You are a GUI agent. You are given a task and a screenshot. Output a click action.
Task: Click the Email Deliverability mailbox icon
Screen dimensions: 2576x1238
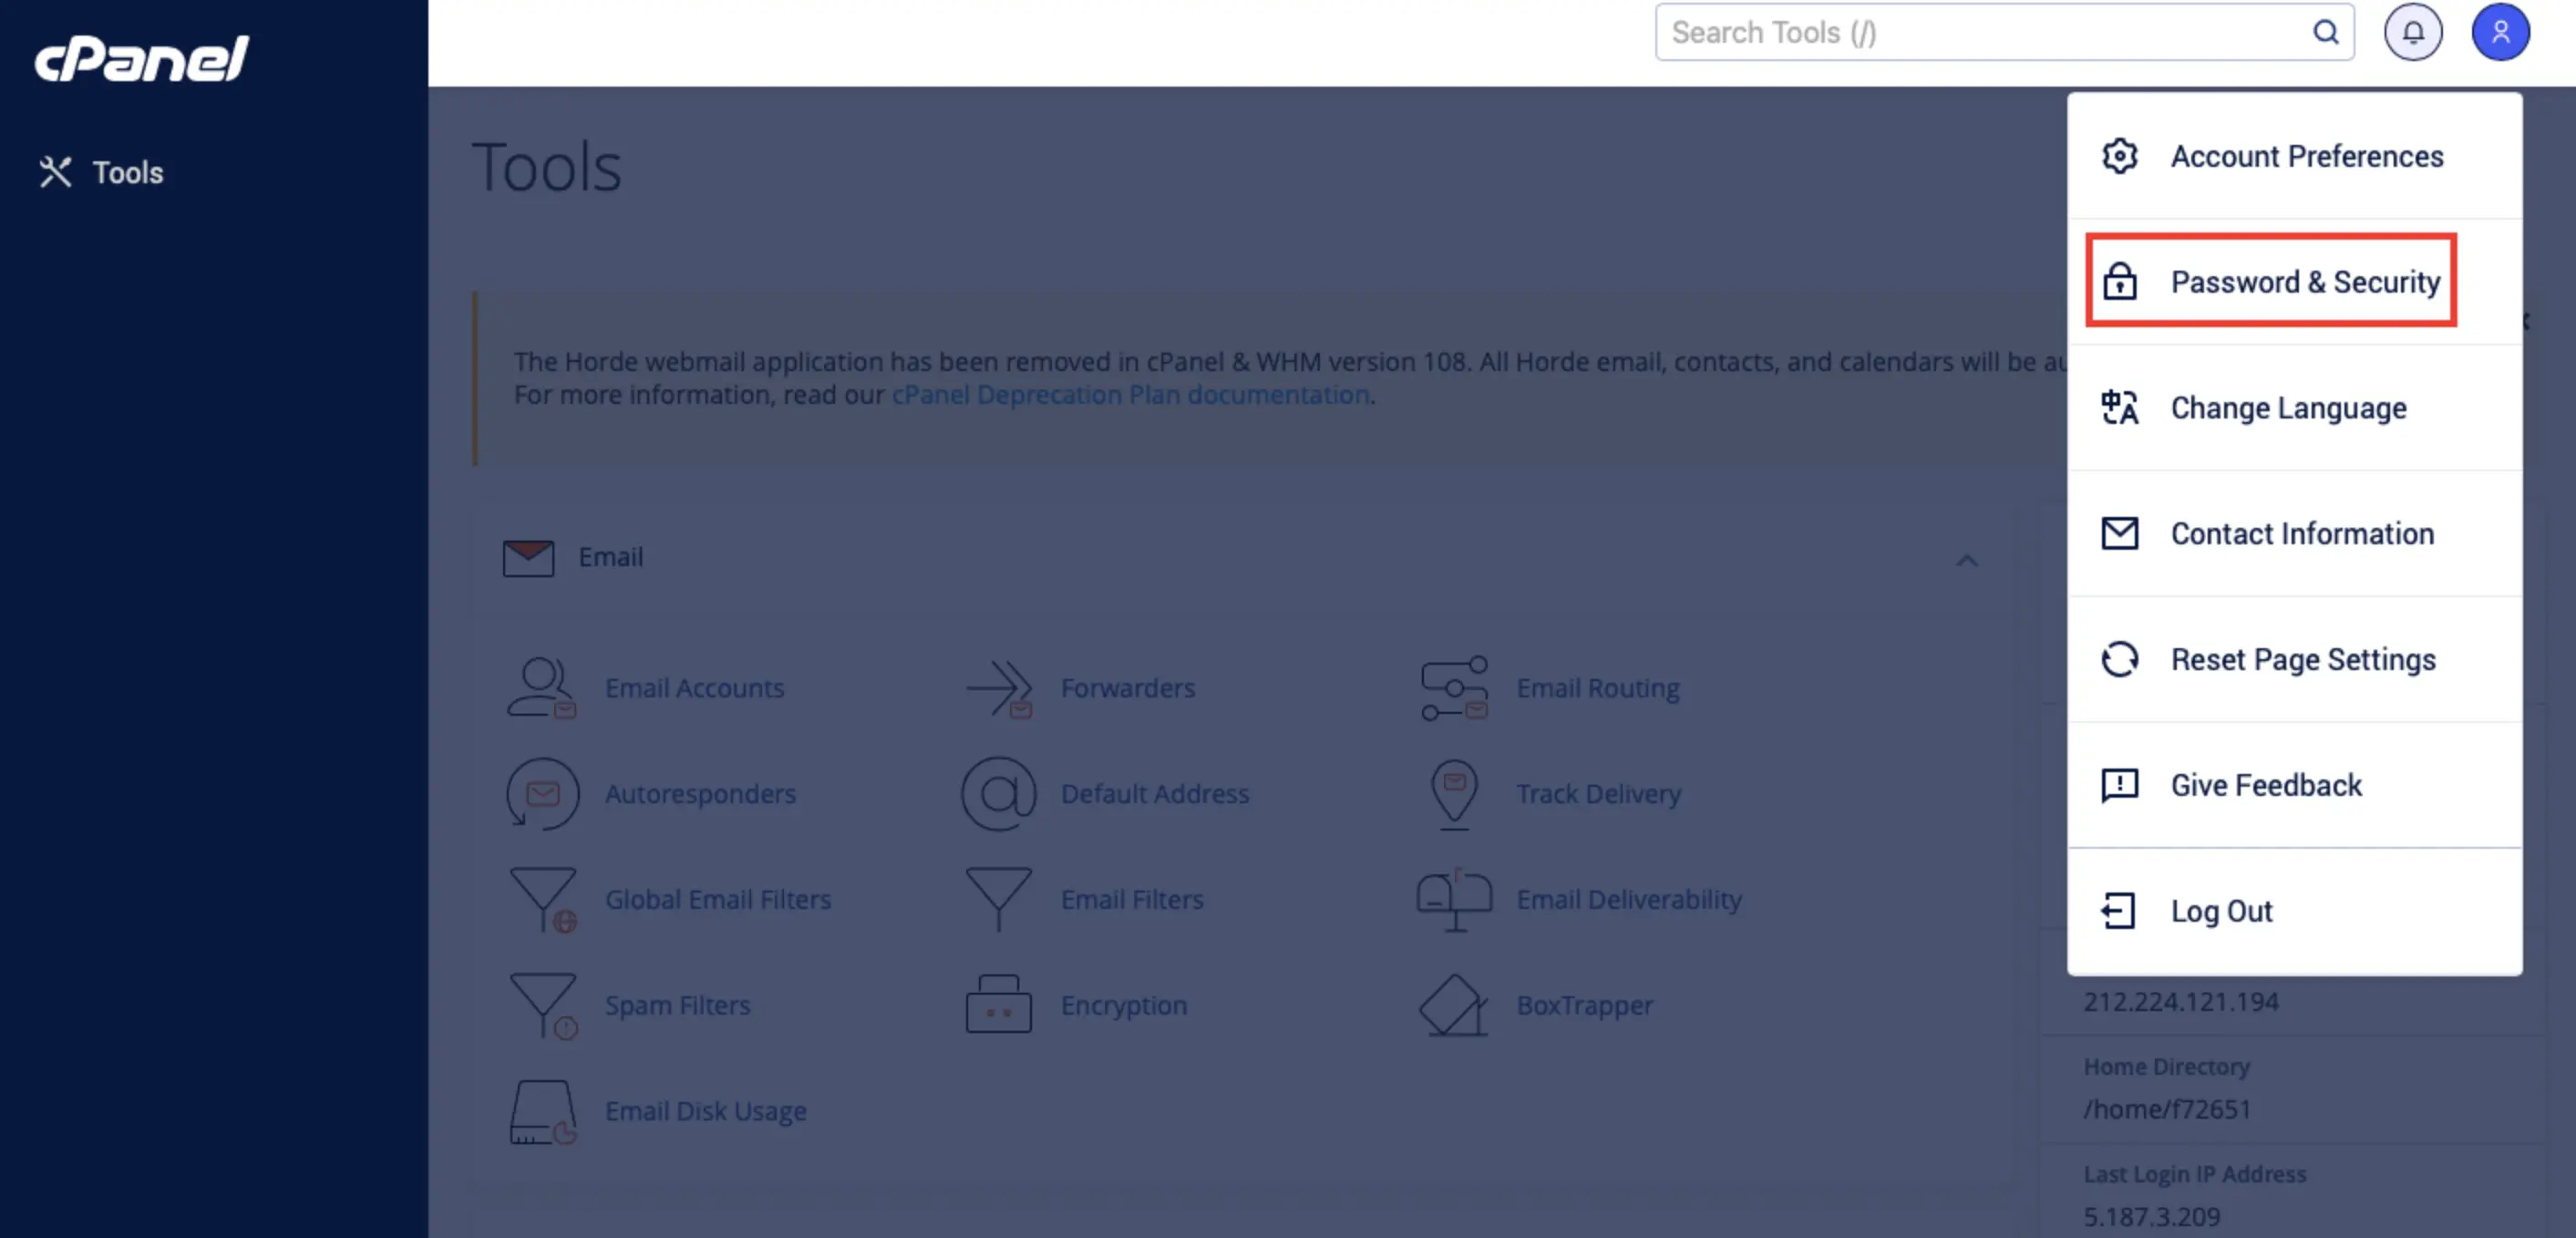[x=1454, y=900]
